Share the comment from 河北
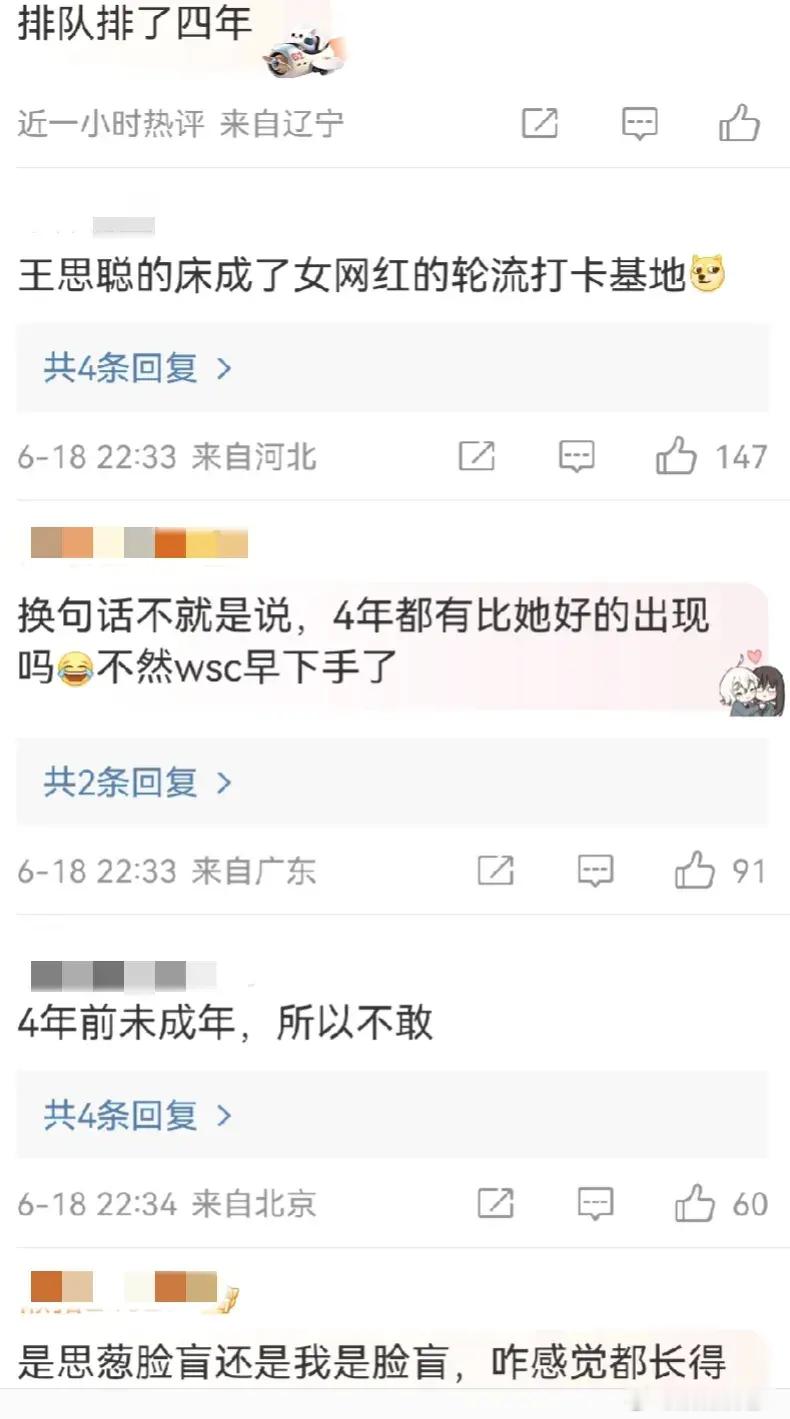 [477, 457]
